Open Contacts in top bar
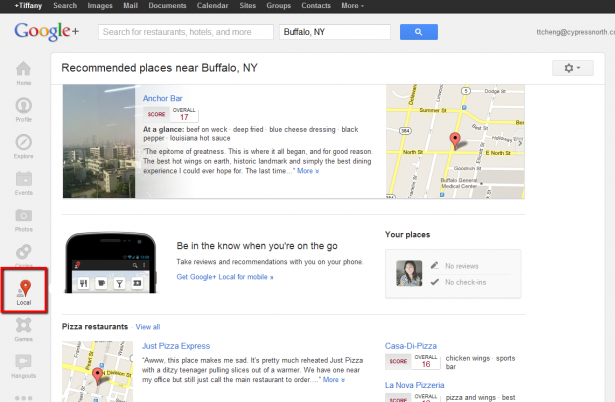The width and height of the screenshot is (615, 402). pyautogui.click(x=316, y=6)
